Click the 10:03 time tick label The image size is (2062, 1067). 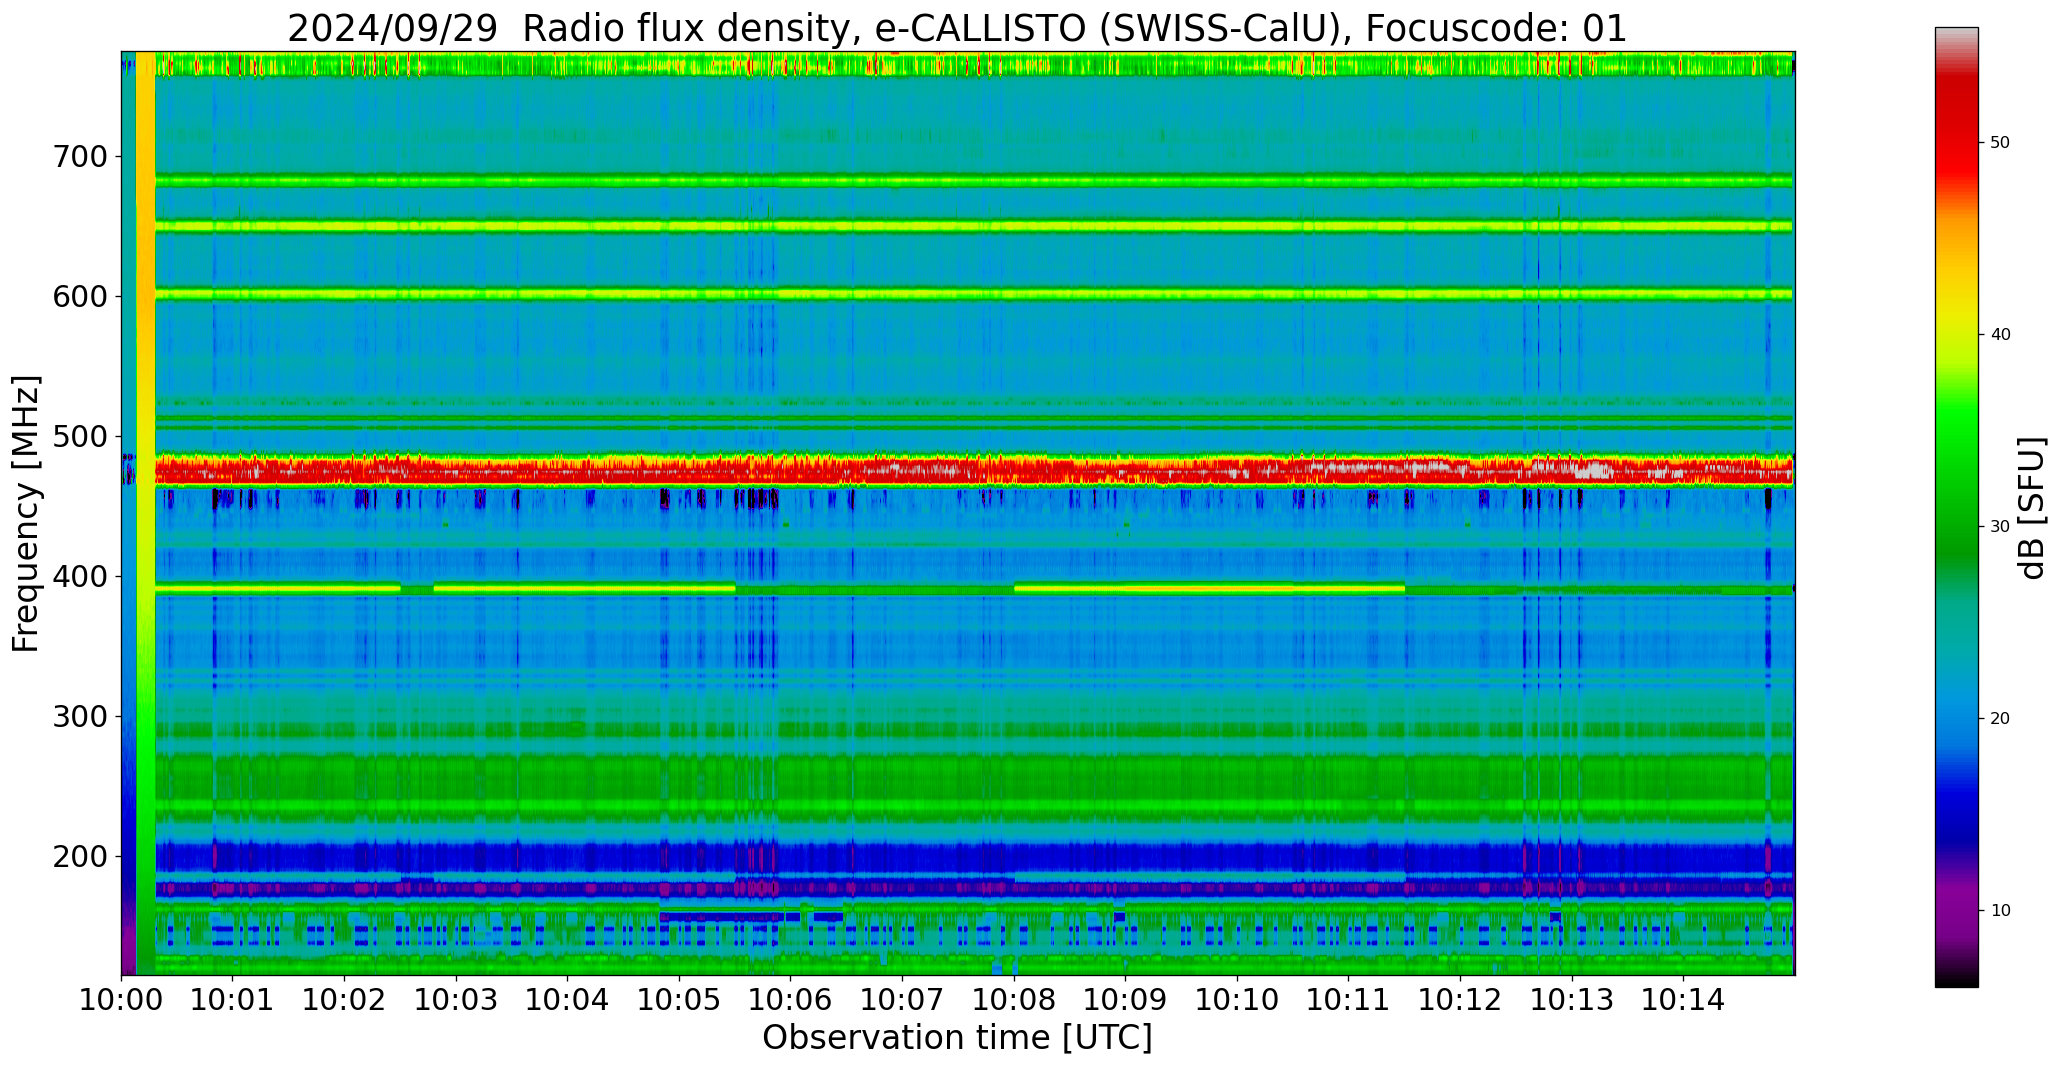[456, 1000]
